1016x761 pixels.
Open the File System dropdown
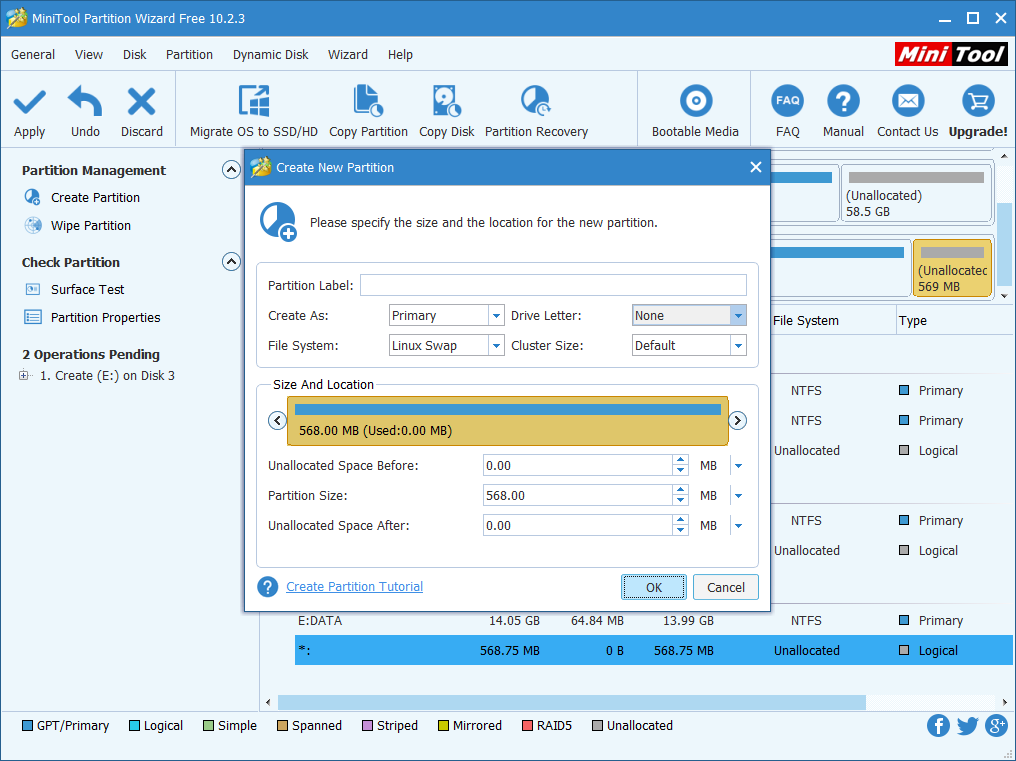click(x=496, y=346)
